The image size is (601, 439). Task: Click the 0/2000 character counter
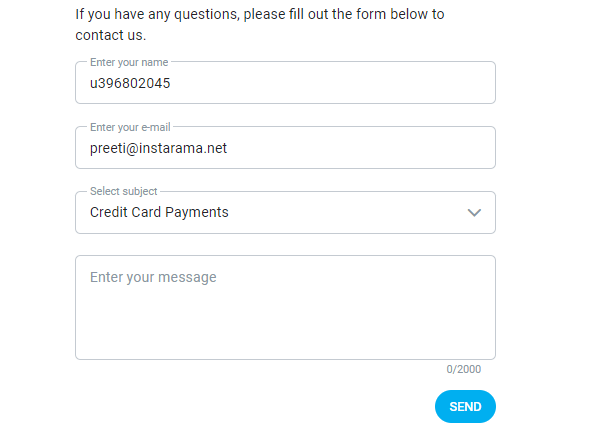coord(463,369)
